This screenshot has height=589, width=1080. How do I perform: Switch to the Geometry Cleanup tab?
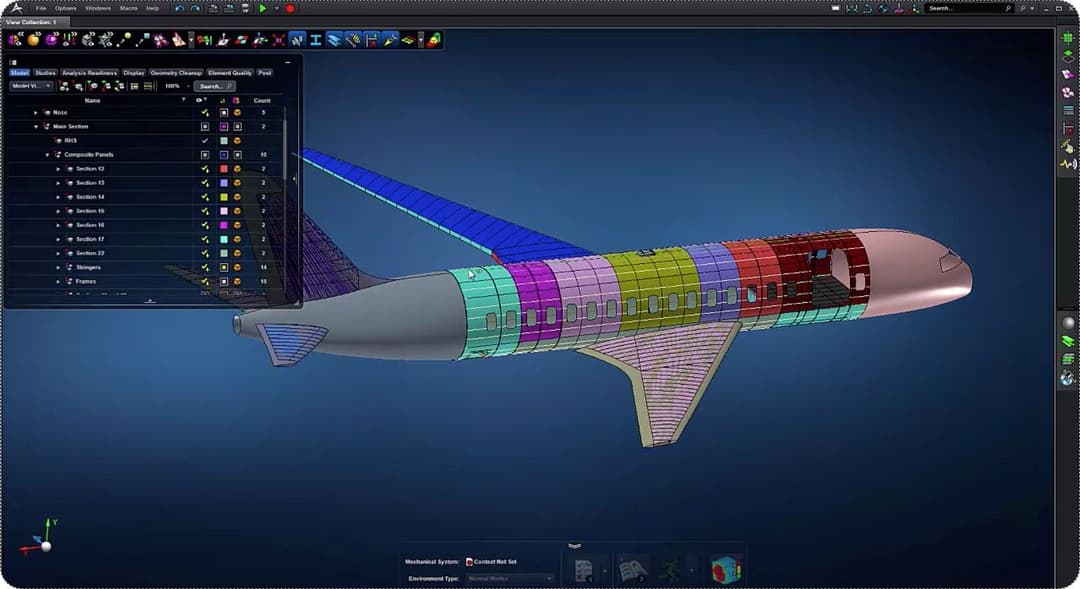(176, 73)
